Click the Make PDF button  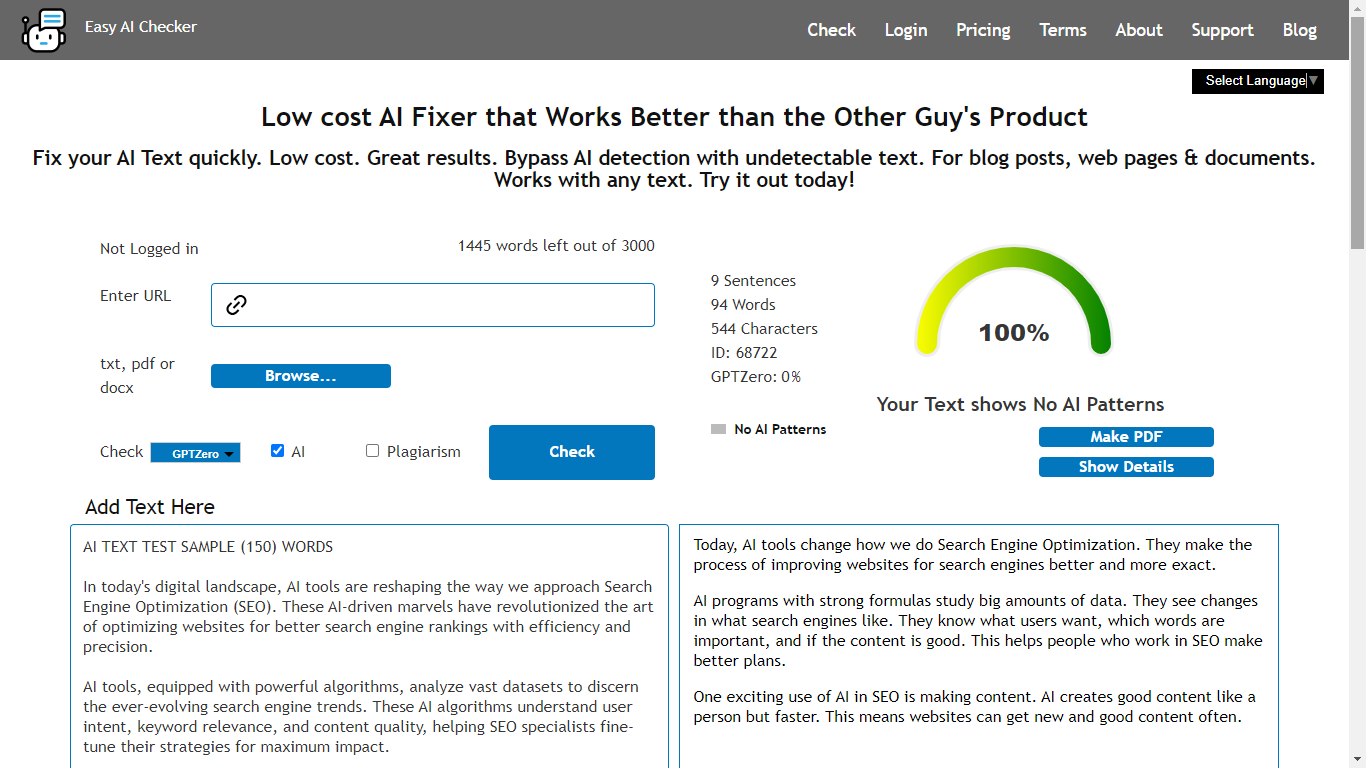coord(1126,437)
